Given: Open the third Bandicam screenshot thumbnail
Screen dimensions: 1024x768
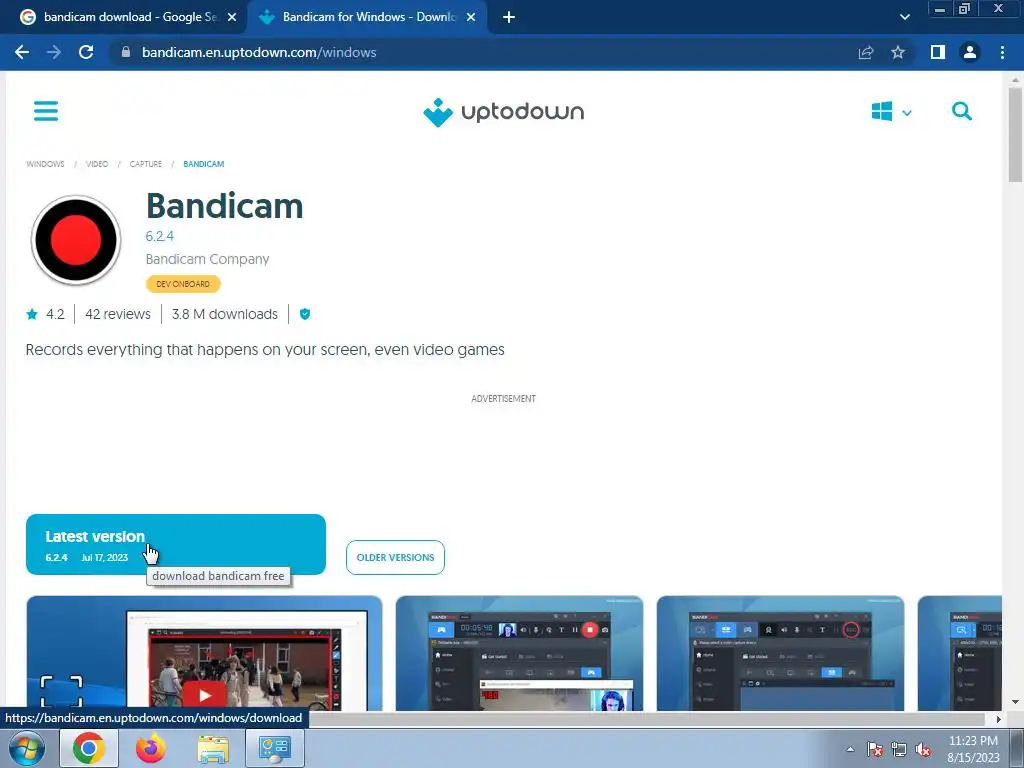Looking at the screenshot, I should [x=780, y=653].
